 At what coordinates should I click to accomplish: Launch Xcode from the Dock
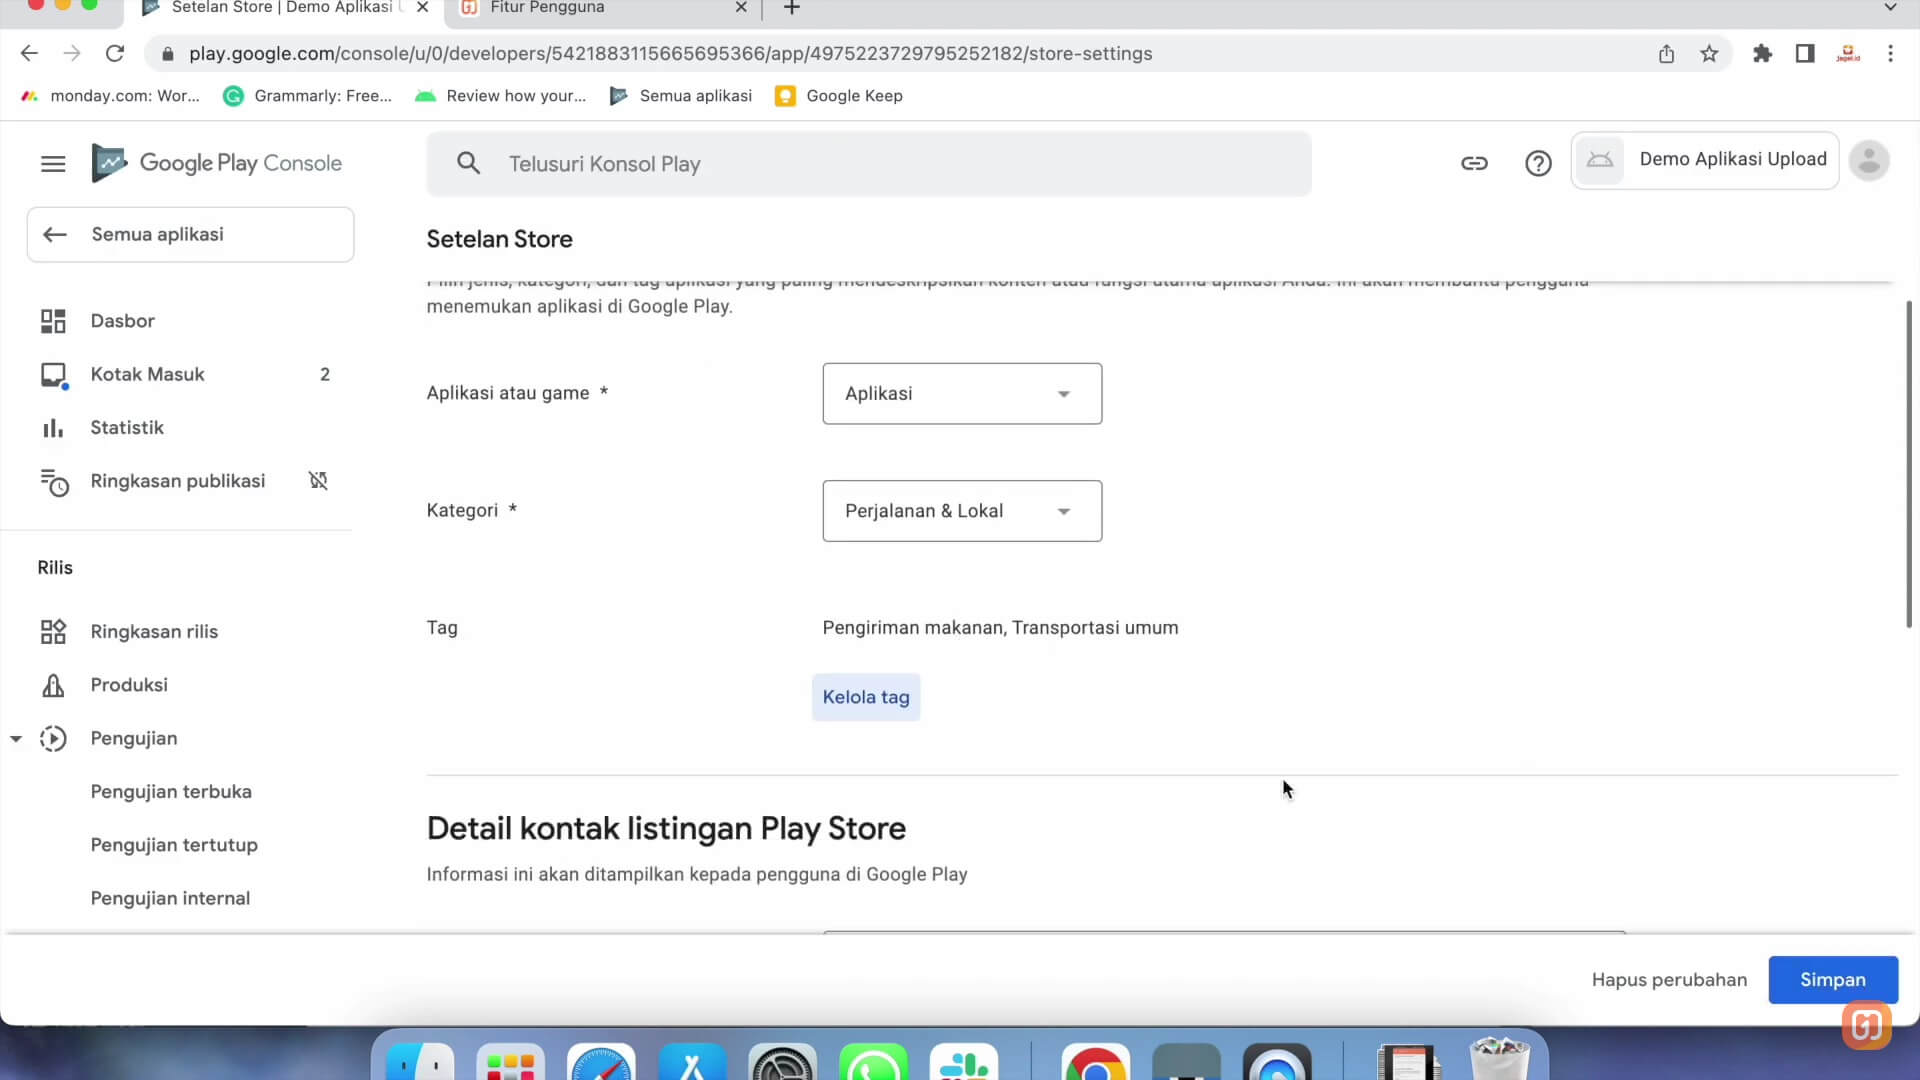[691, 1062]
